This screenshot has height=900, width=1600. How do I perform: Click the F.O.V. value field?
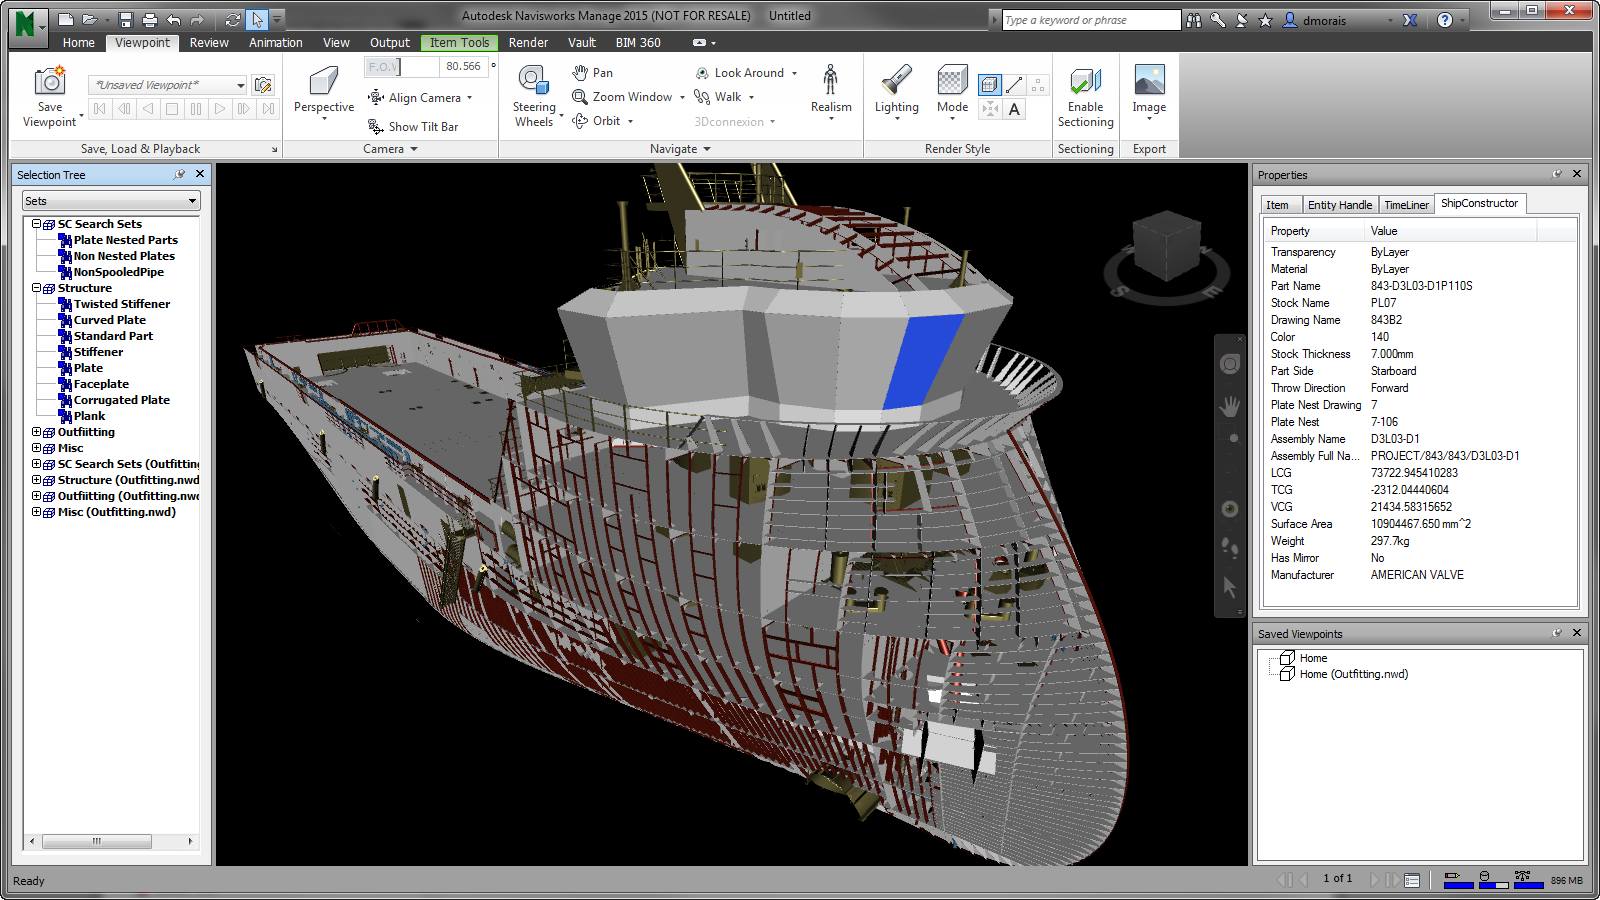click(462, 66)
